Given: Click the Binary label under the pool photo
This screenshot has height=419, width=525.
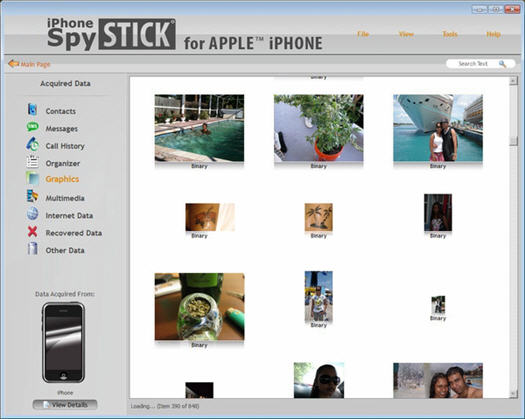Looking at the screenshot, I should 199,166.
